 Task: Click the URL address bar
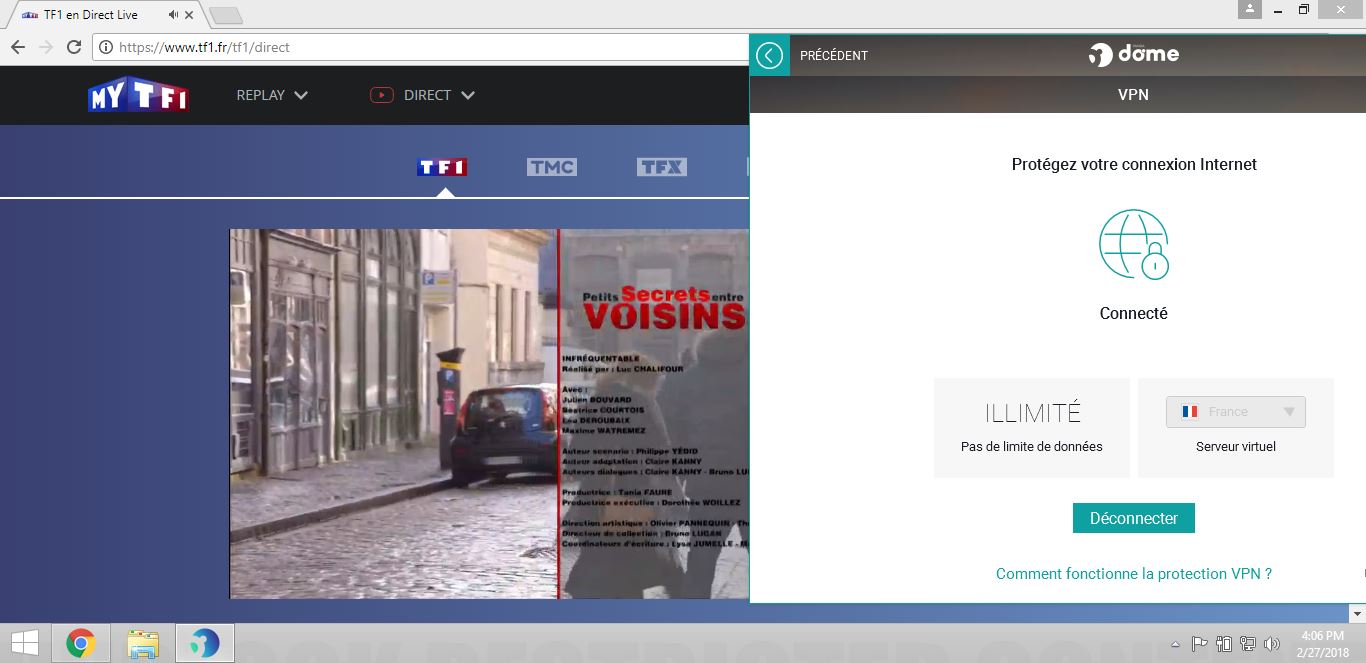point(420,47)
